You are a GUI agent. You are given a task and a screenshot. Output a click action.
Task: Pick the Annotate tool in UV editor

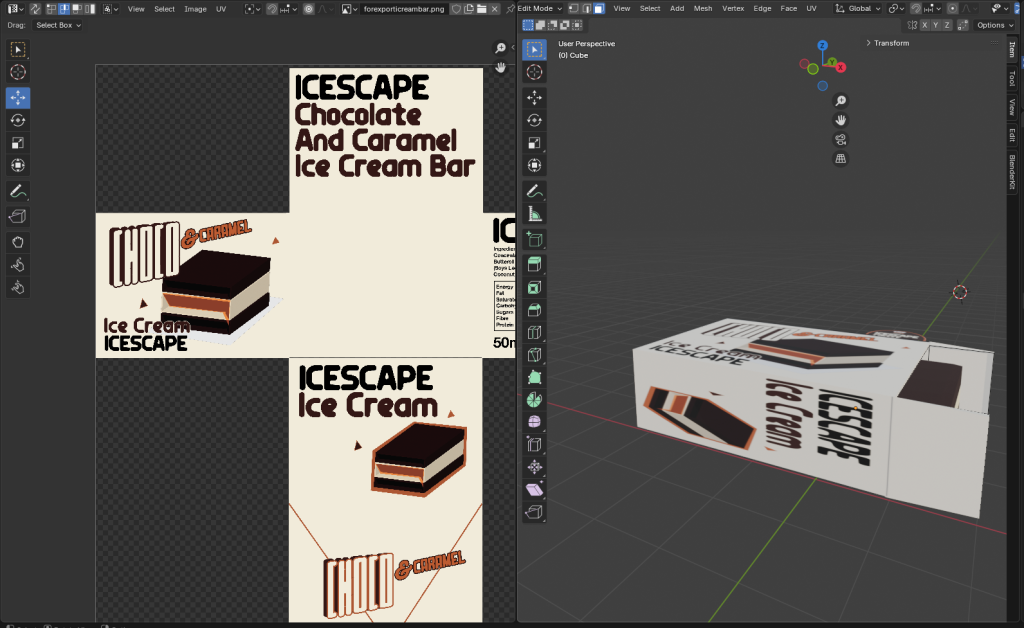point(18,190)
